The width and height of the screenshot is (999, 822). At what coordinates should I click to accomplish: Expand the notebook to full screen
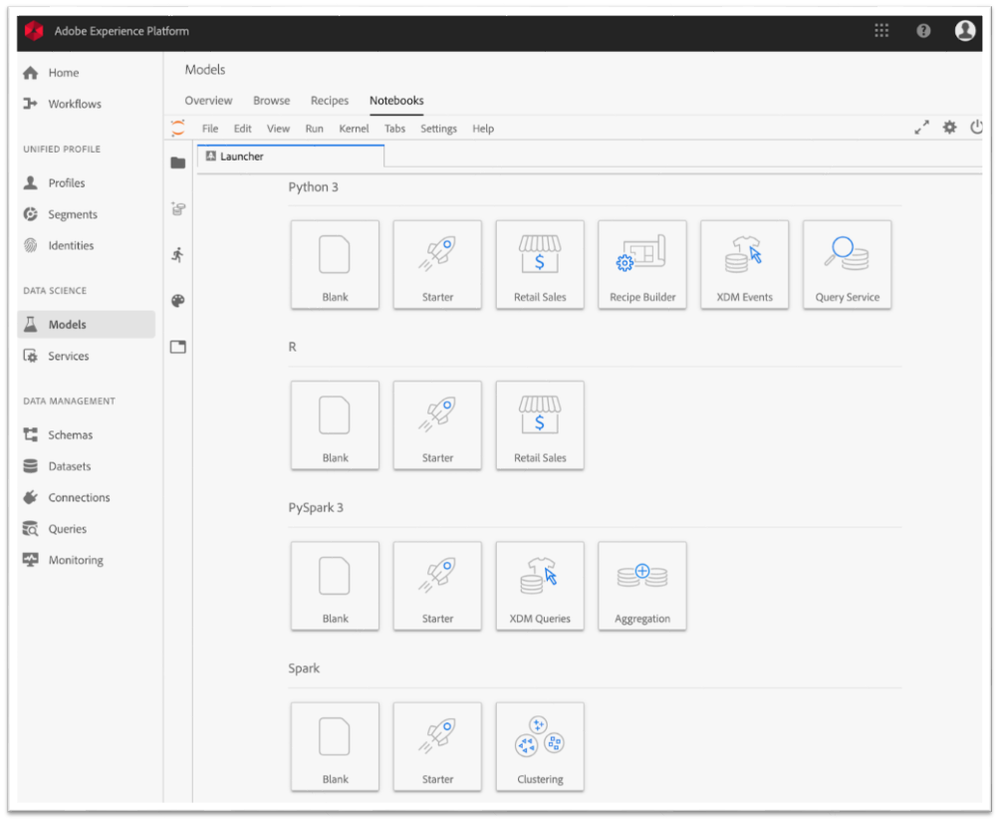(922, 127)
